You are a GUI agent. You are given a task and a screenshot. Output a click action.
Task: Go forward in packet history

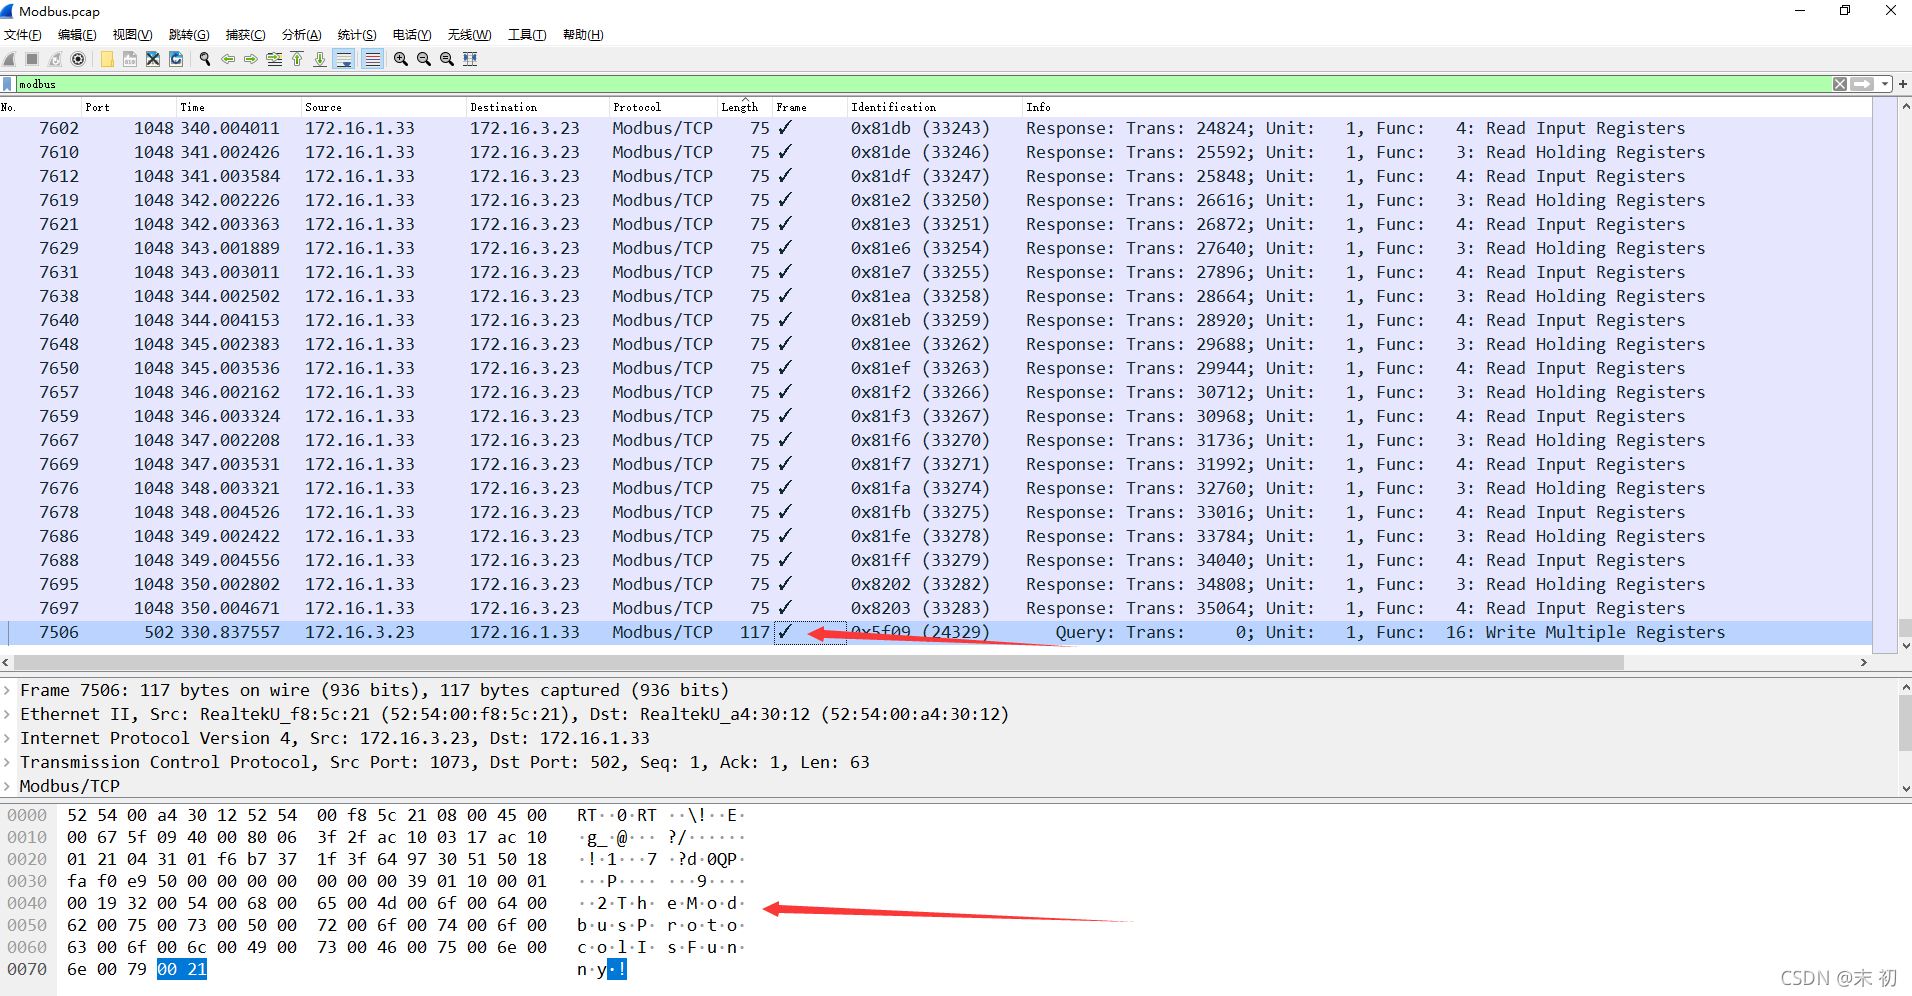click(x=251, y=59)
